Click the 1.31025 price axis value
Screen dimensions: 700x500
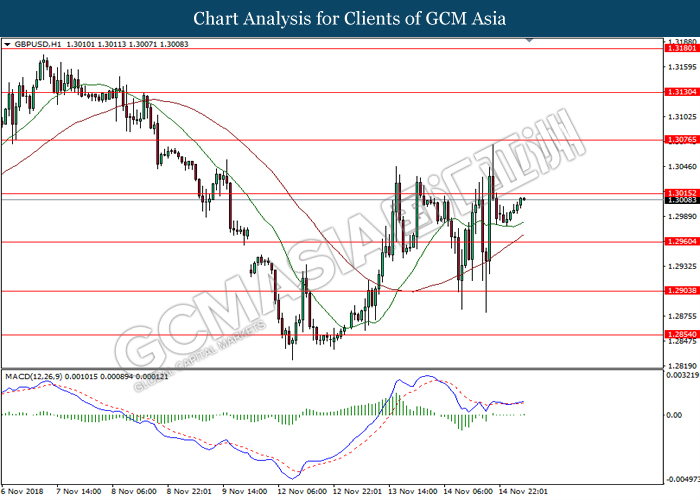(x=682, y=117)
